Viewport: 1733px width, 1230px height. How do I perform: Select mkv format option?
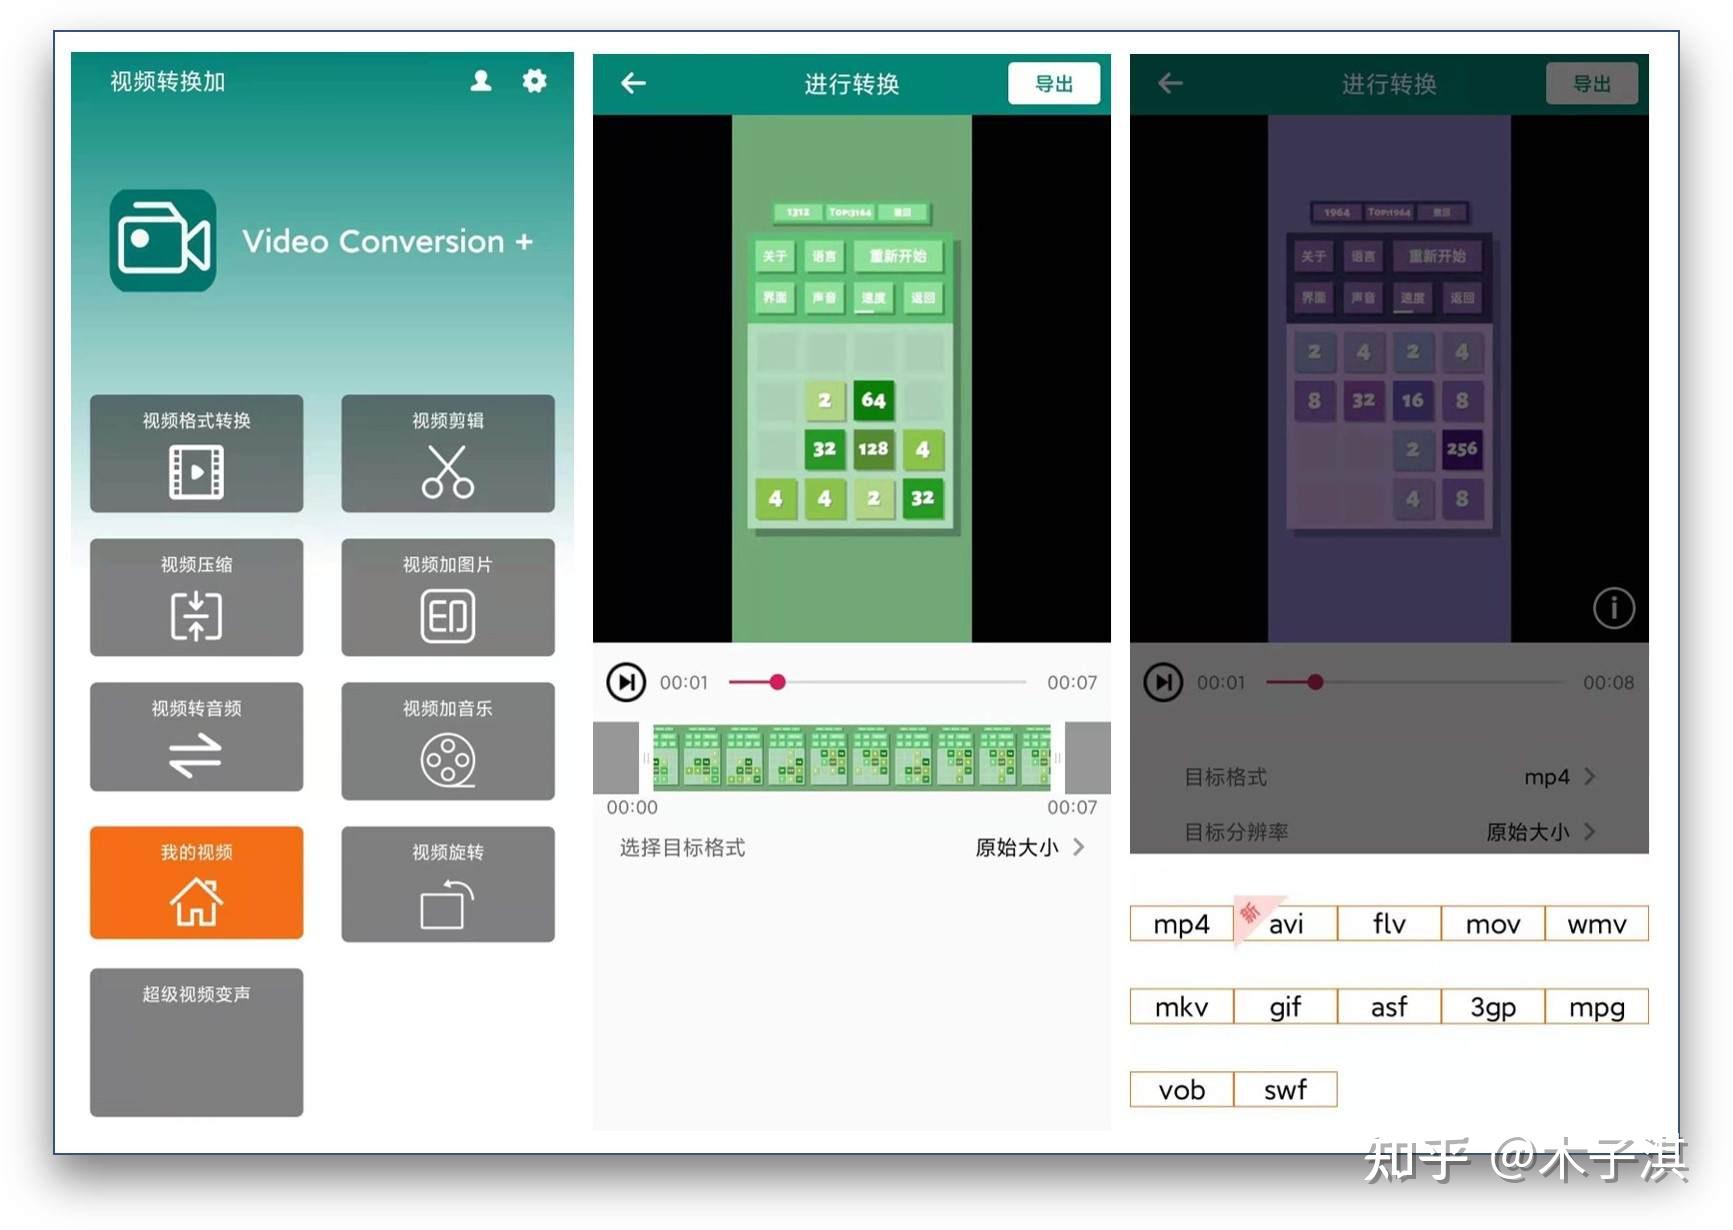(1181, 1006)
